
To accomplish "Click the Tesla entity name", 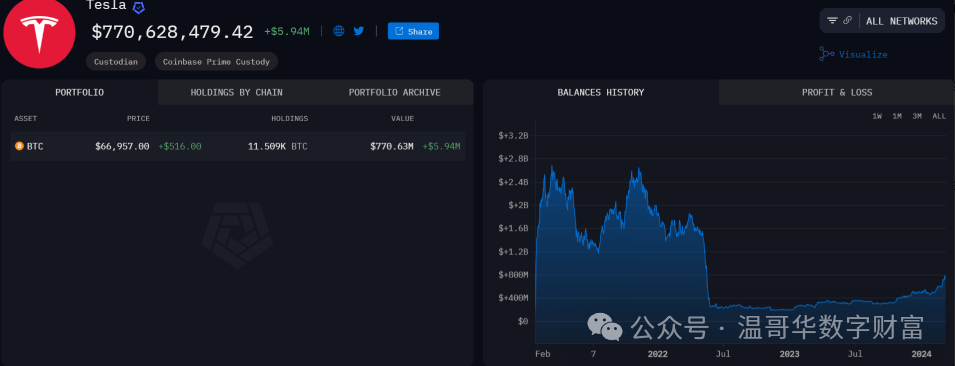I will pos(107,5).
